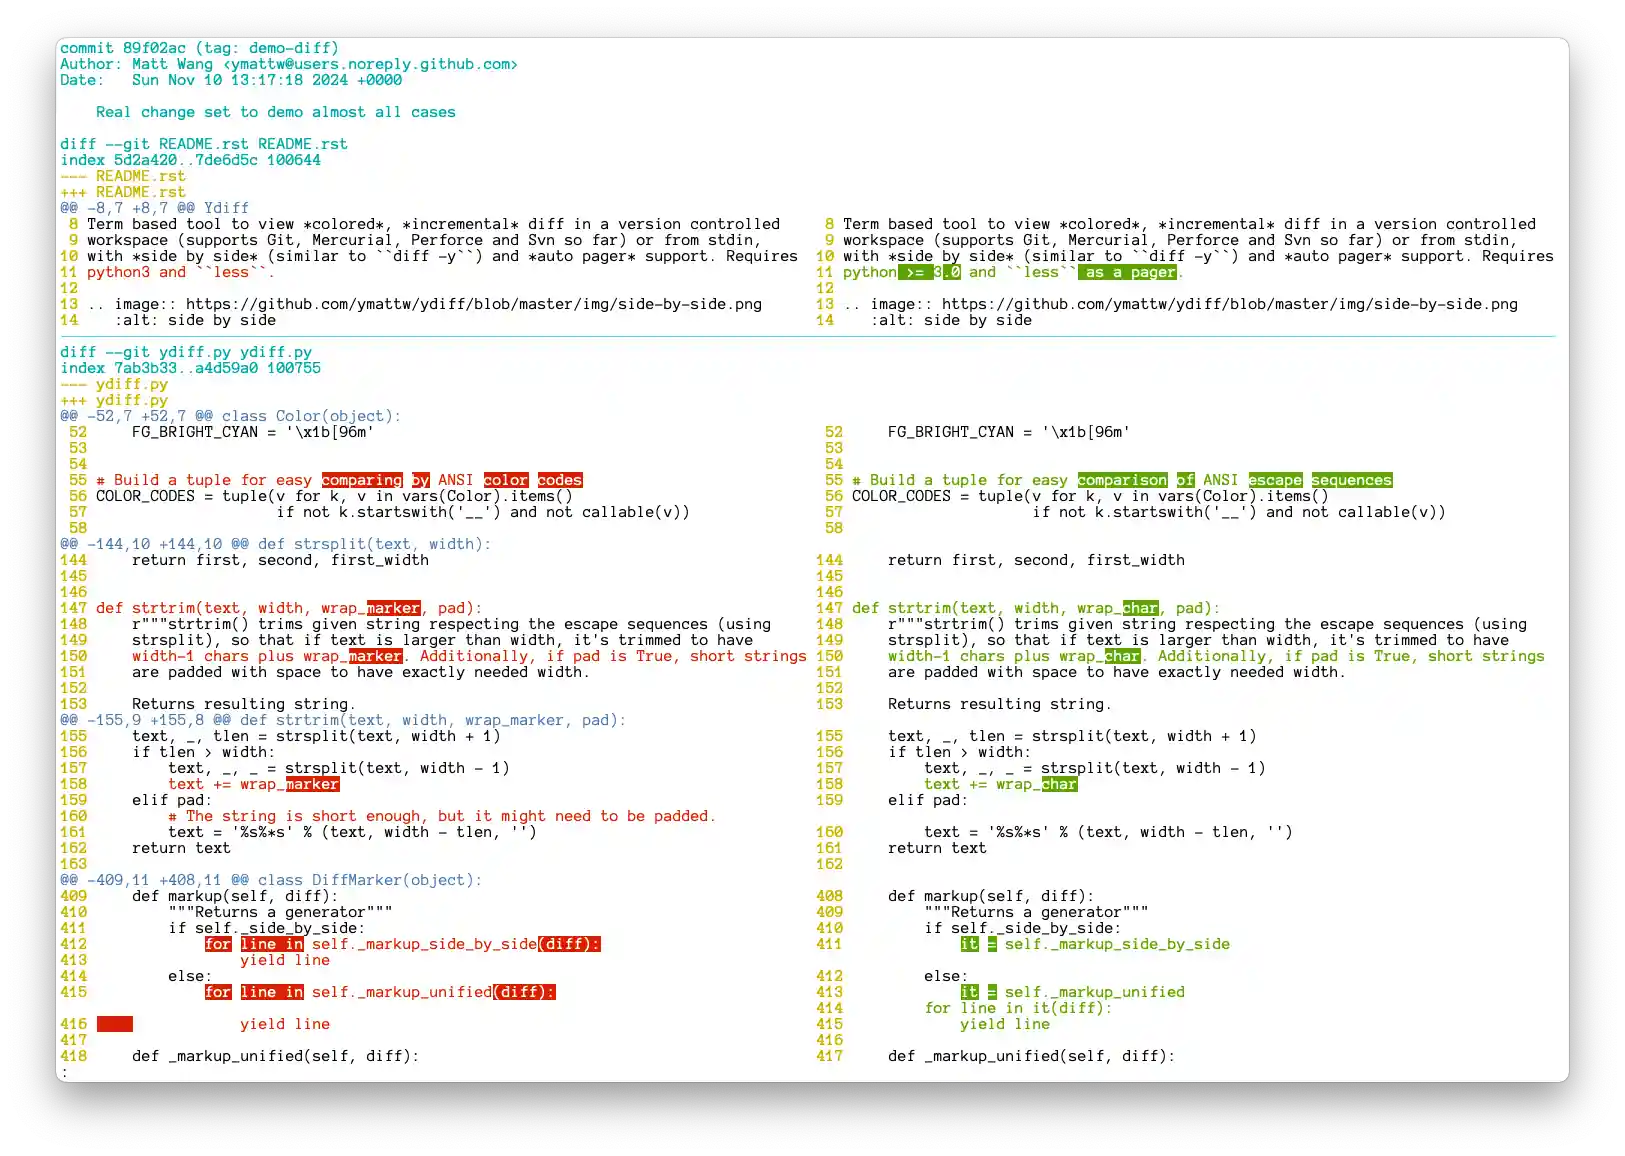Click green highlighted word 'escape'

pos(1276,480)
